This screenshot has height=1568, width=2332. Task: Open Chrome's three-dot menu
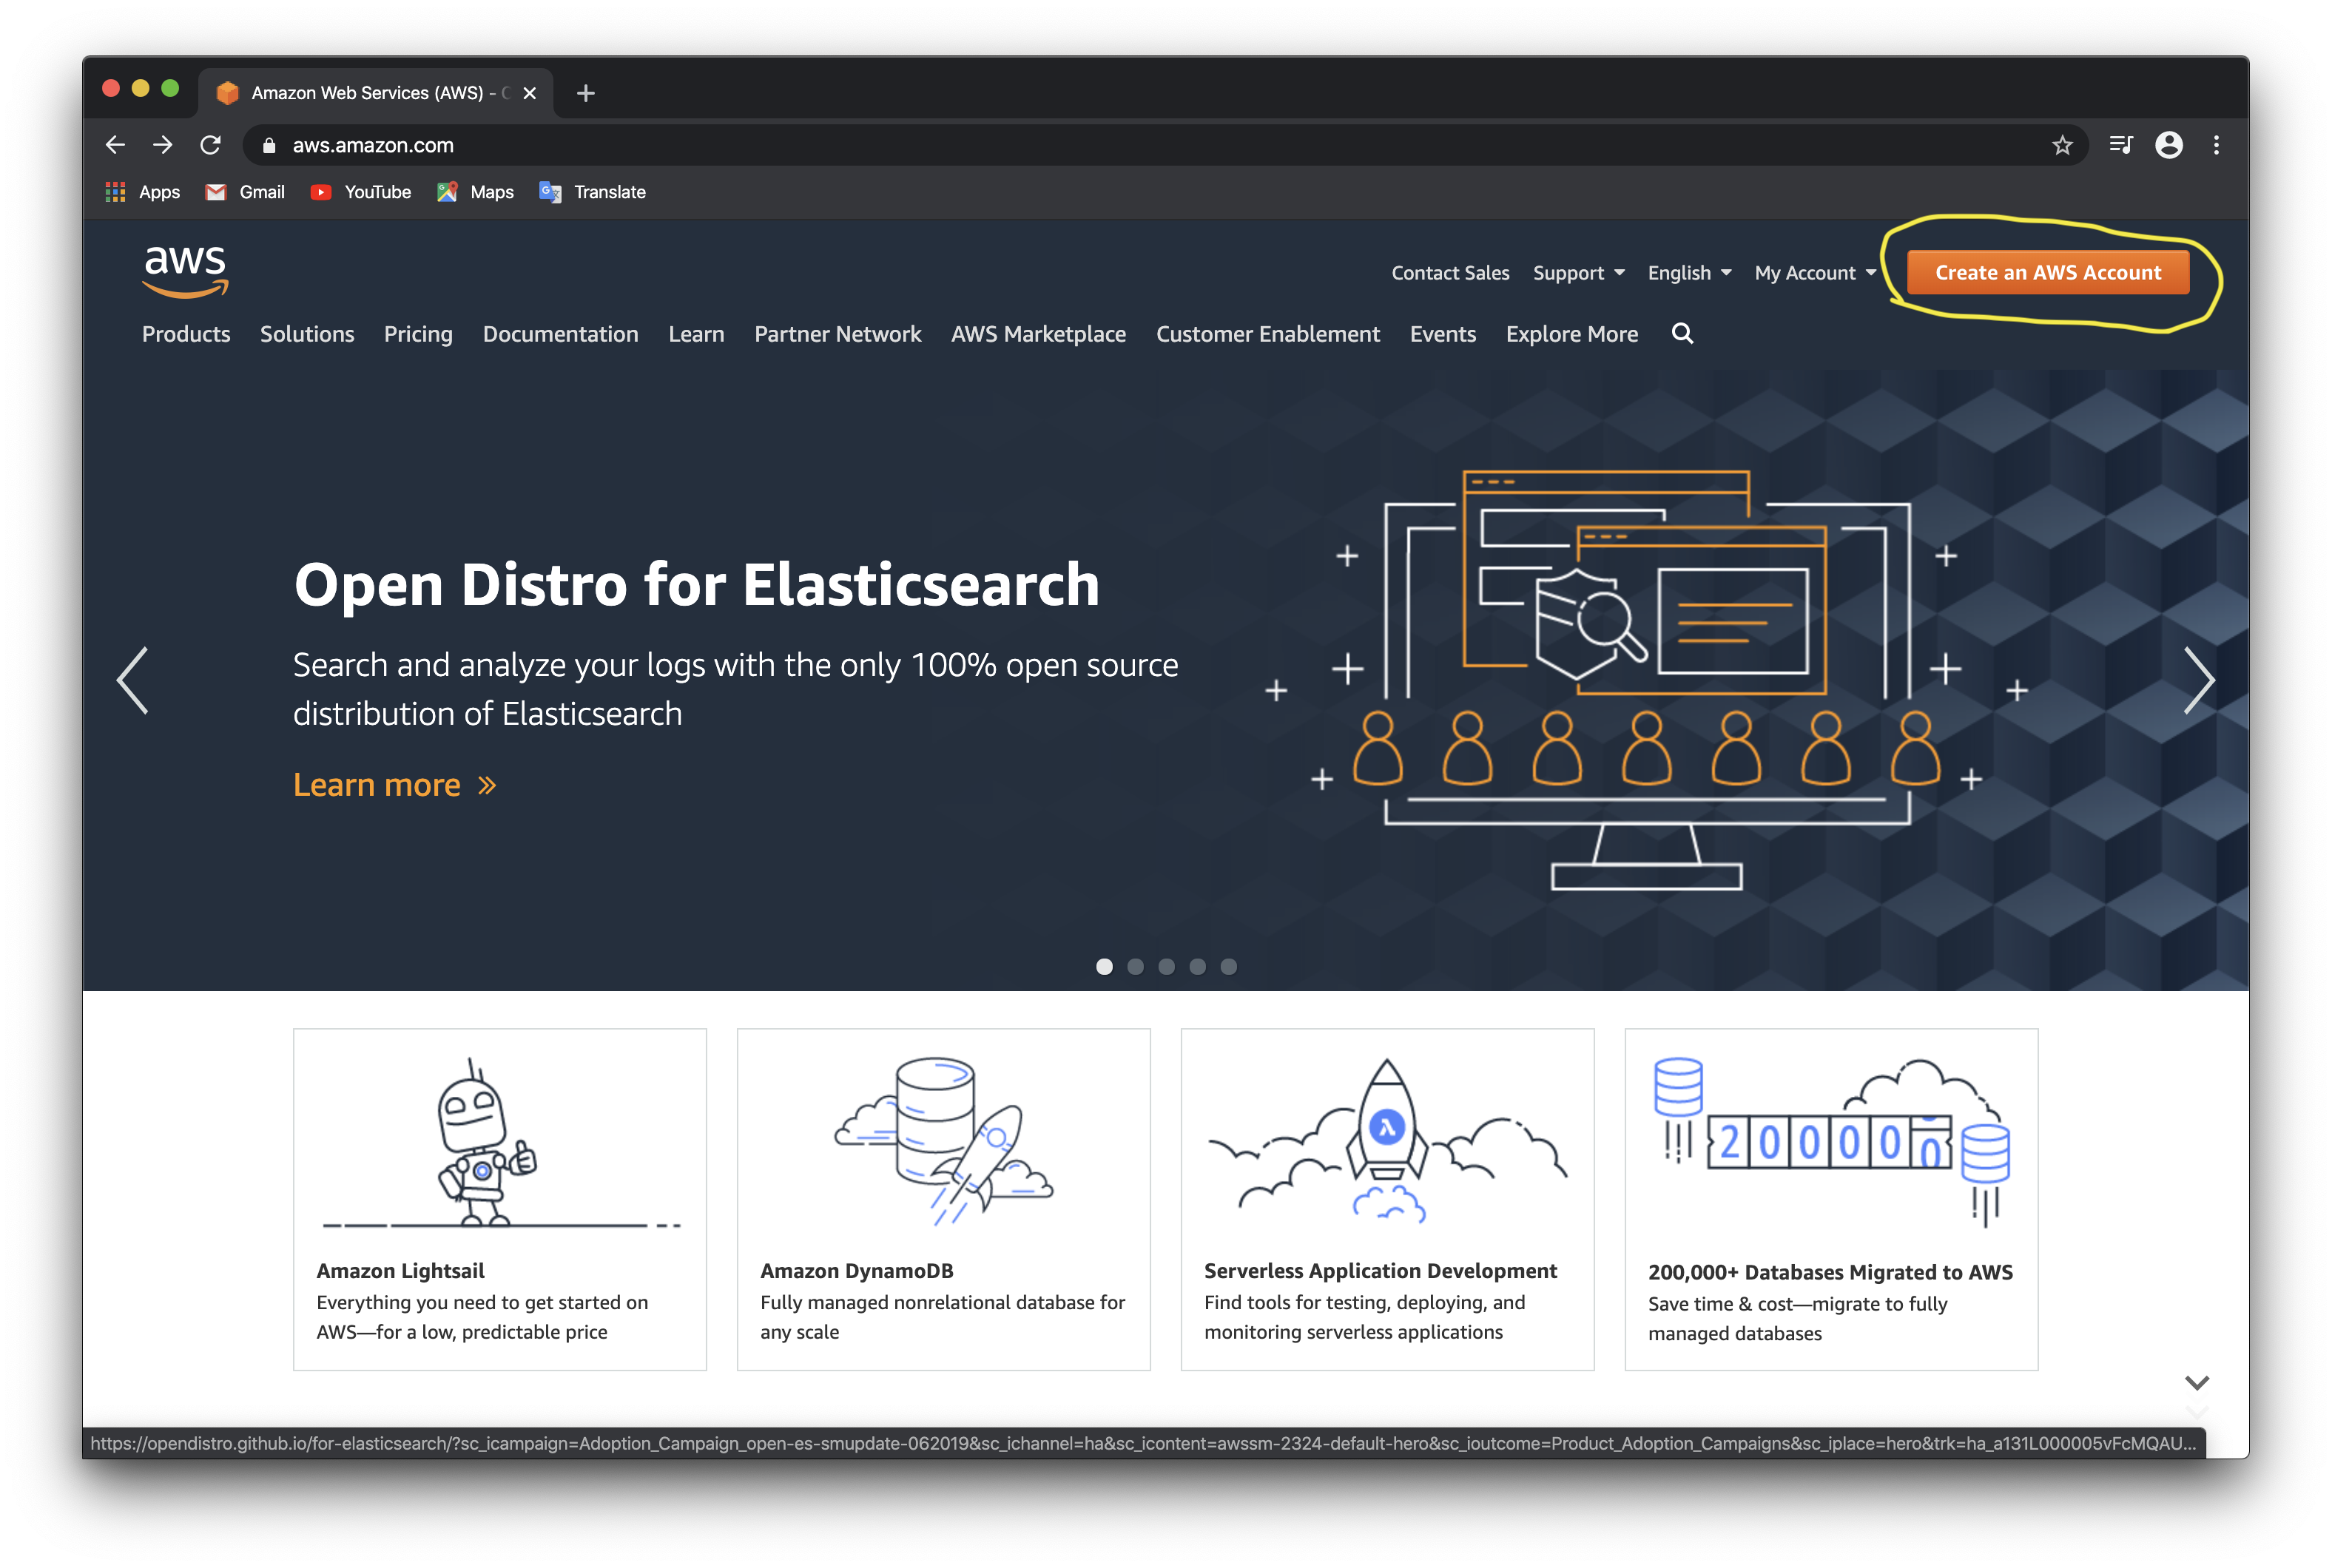pyautogui.click(x=2216, y=145)
